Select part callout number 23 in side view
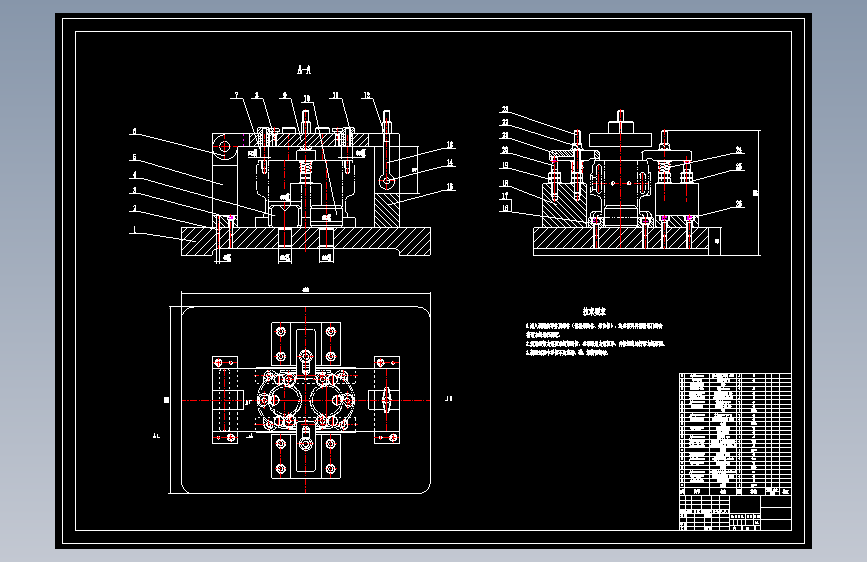 (x=505, y=110)
